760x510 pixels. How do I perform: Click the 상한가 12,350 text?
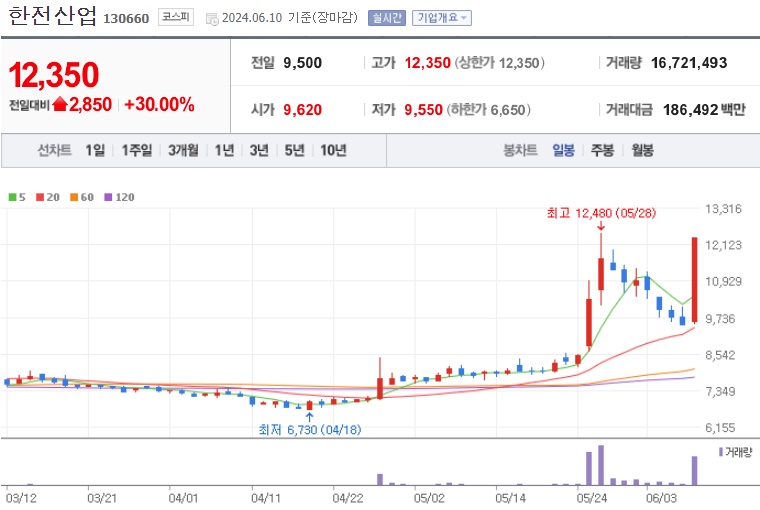point(499,63)
